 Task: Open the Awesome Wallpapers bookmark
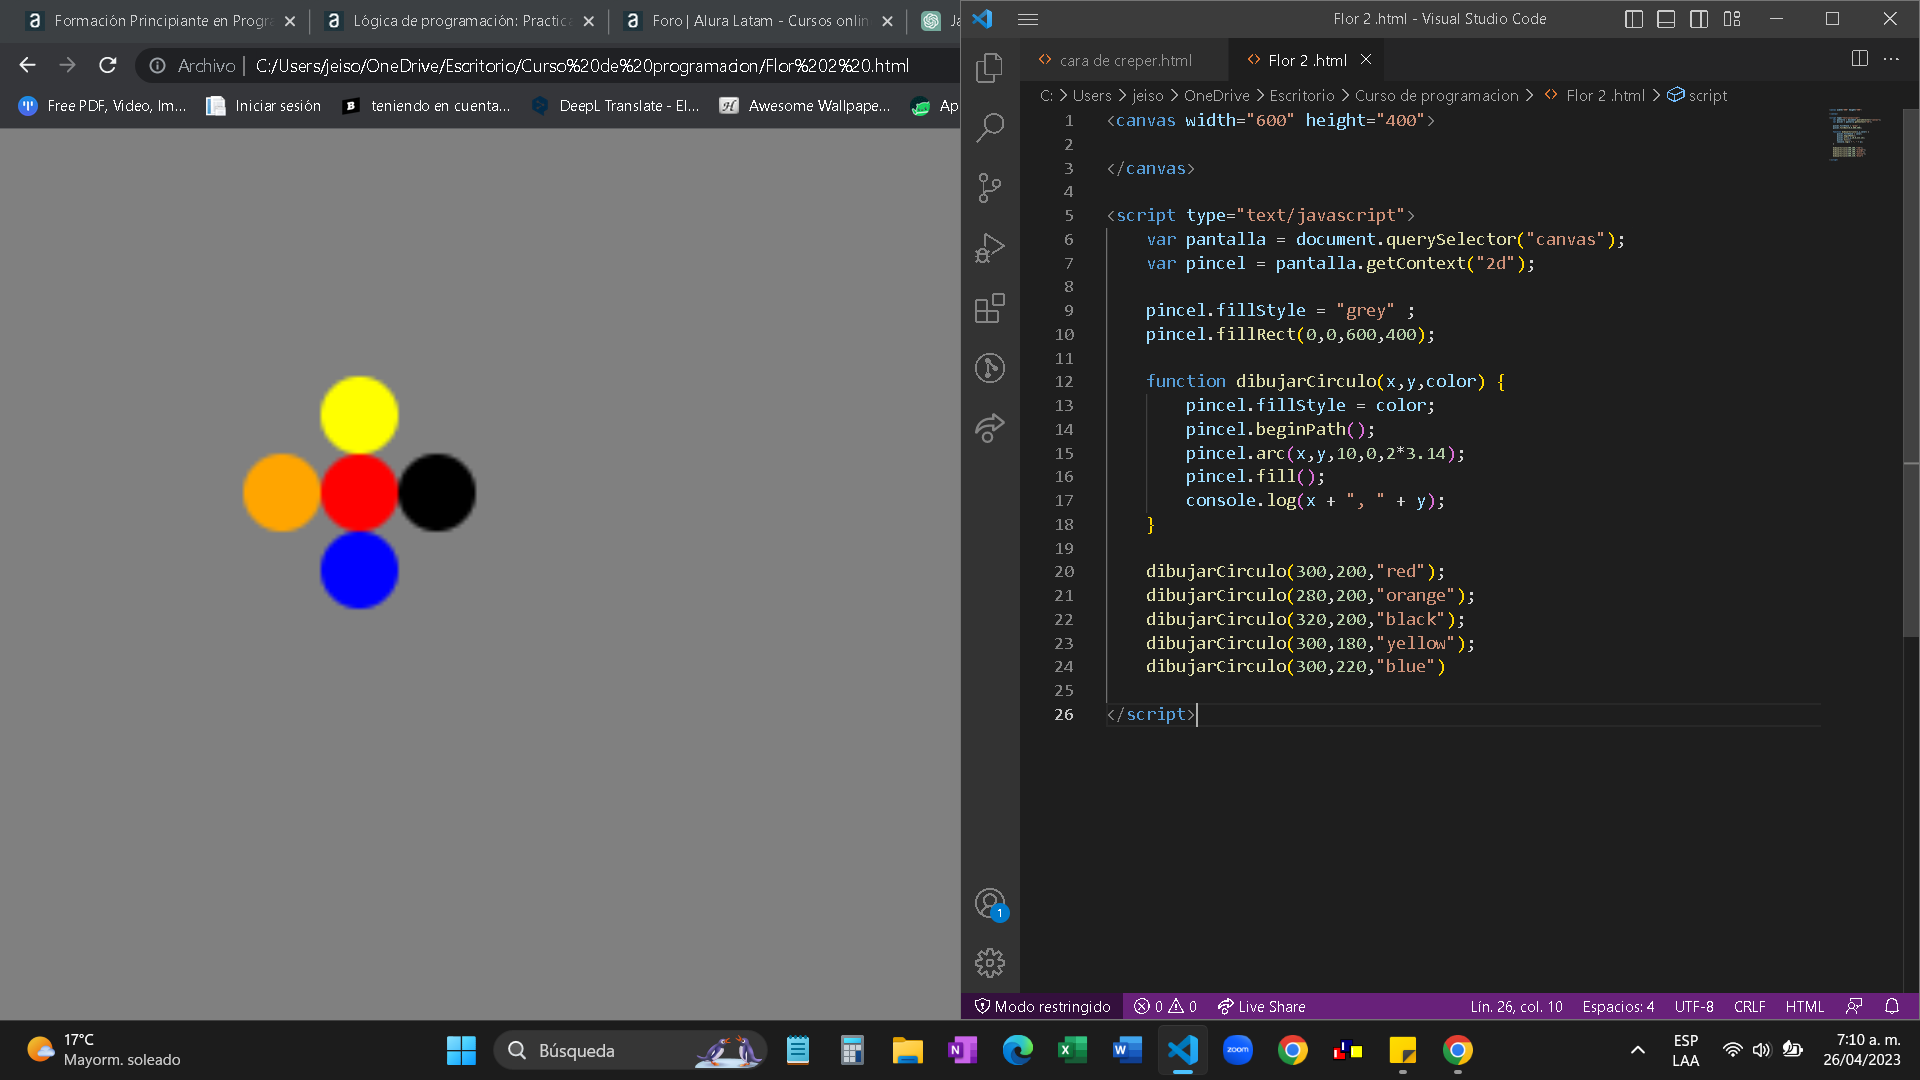tap(804, 106)
